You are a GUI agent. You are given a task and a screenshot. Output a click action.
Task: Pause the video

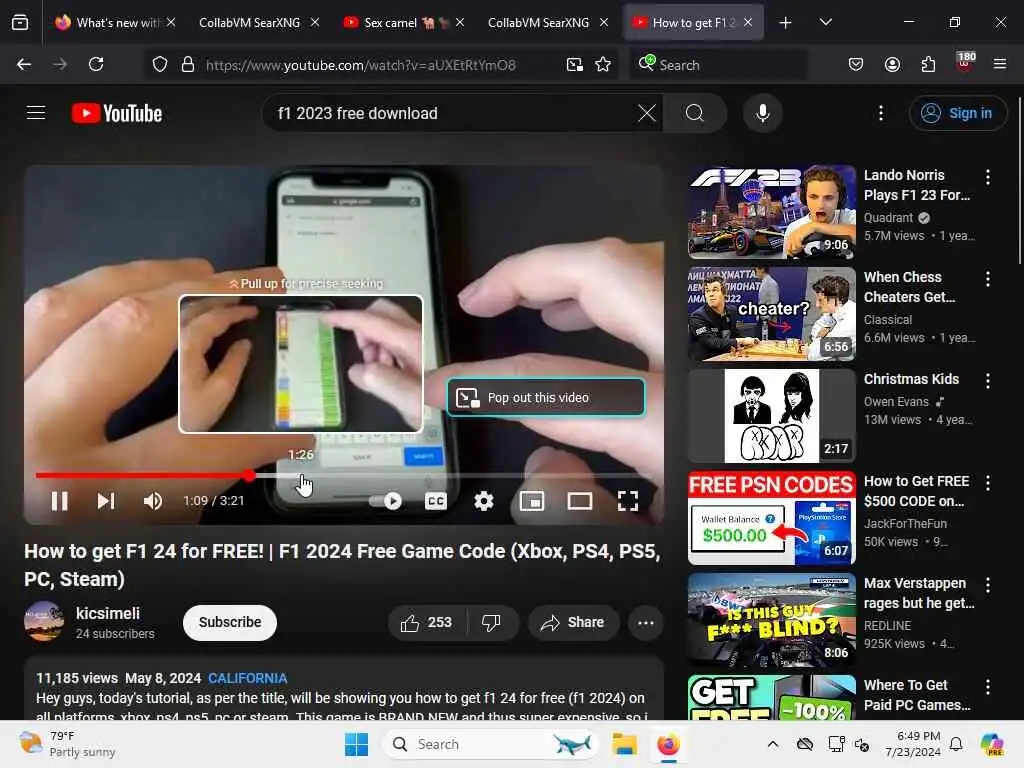tap(59, 501)
